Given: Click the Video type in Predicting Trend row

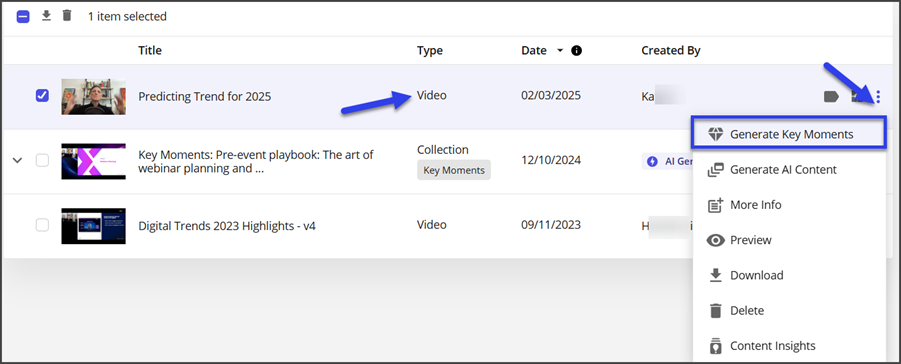Looking at the screenshot, I should pyautogui.click(x=432, y=95).
